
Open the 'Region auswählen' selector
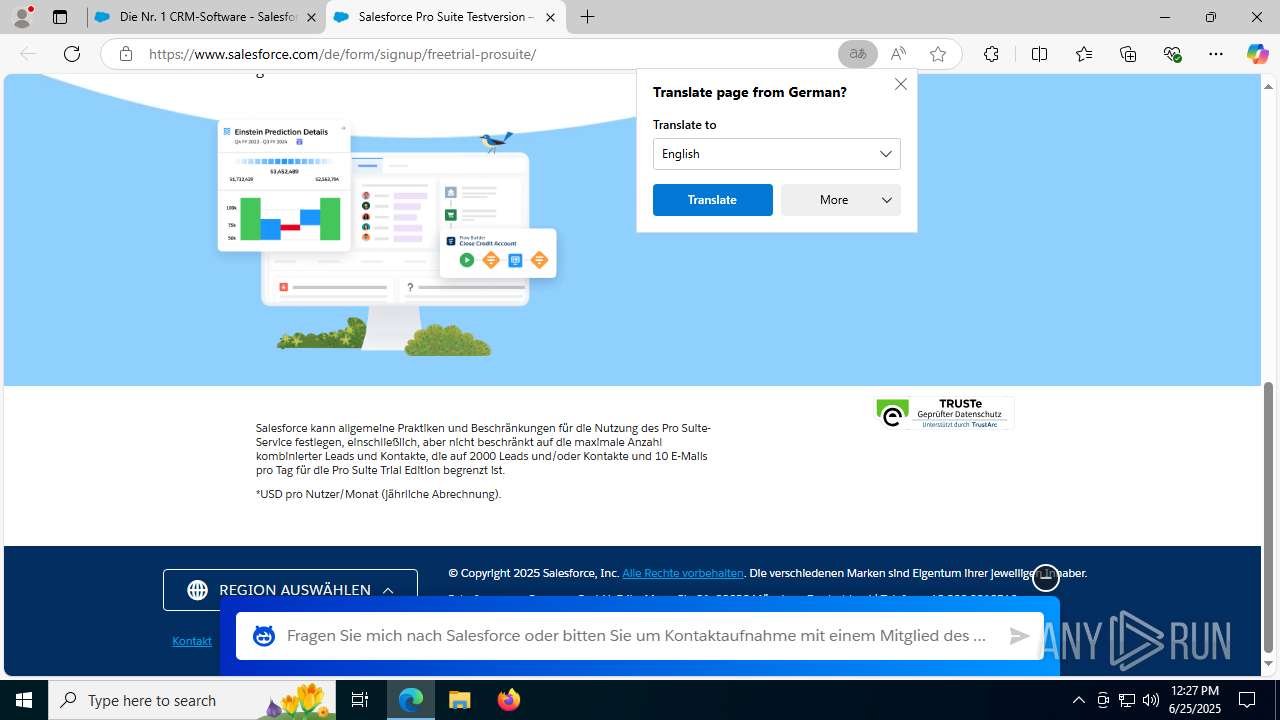coord(290,590)
